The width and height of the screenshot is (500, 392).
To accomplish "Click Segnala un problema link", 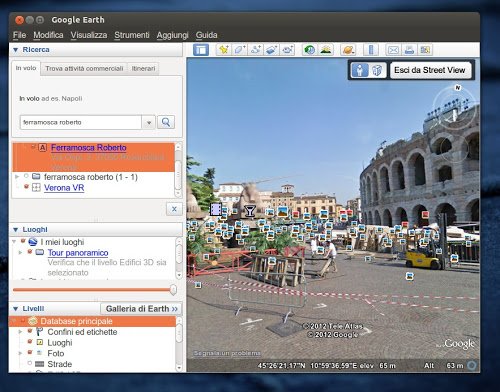I will click(227, 353).
